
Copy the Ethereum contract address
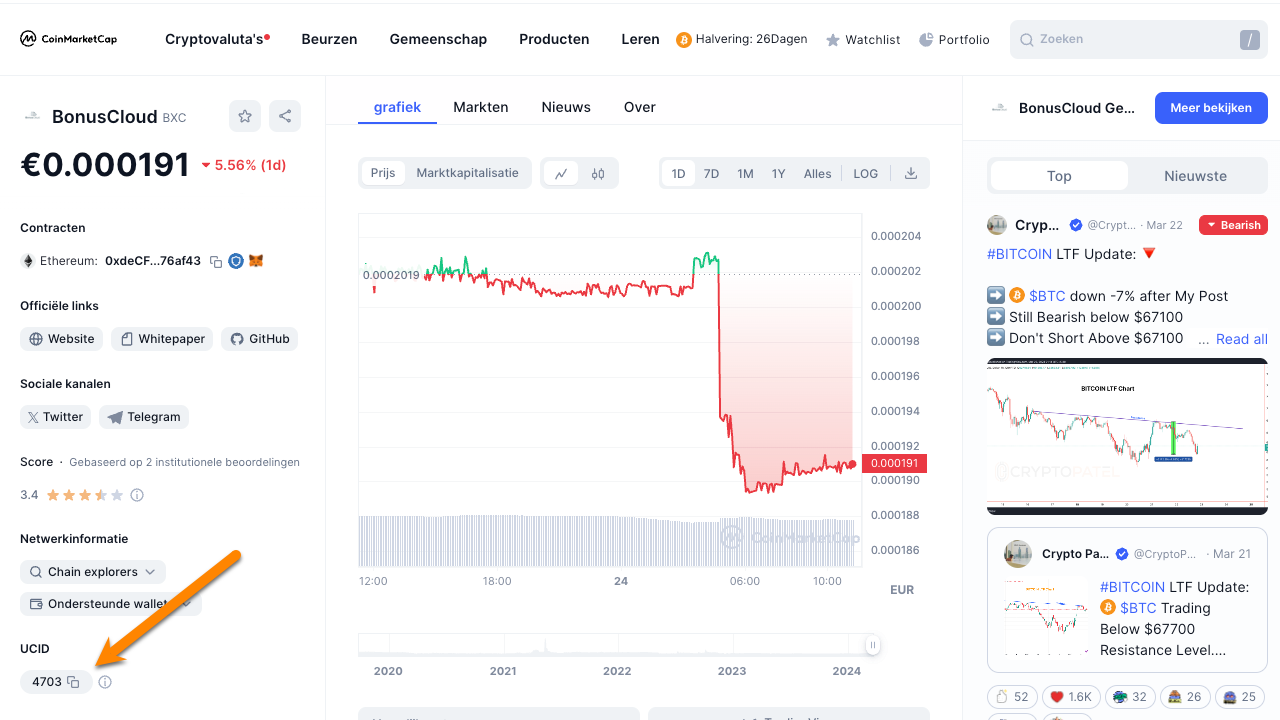coord(214,261)
